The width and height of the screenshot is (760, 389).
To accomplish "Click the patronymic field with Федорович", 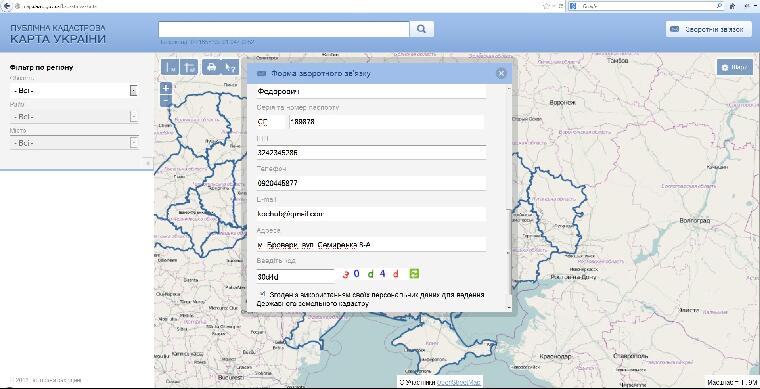I will (x=371, y=91).
